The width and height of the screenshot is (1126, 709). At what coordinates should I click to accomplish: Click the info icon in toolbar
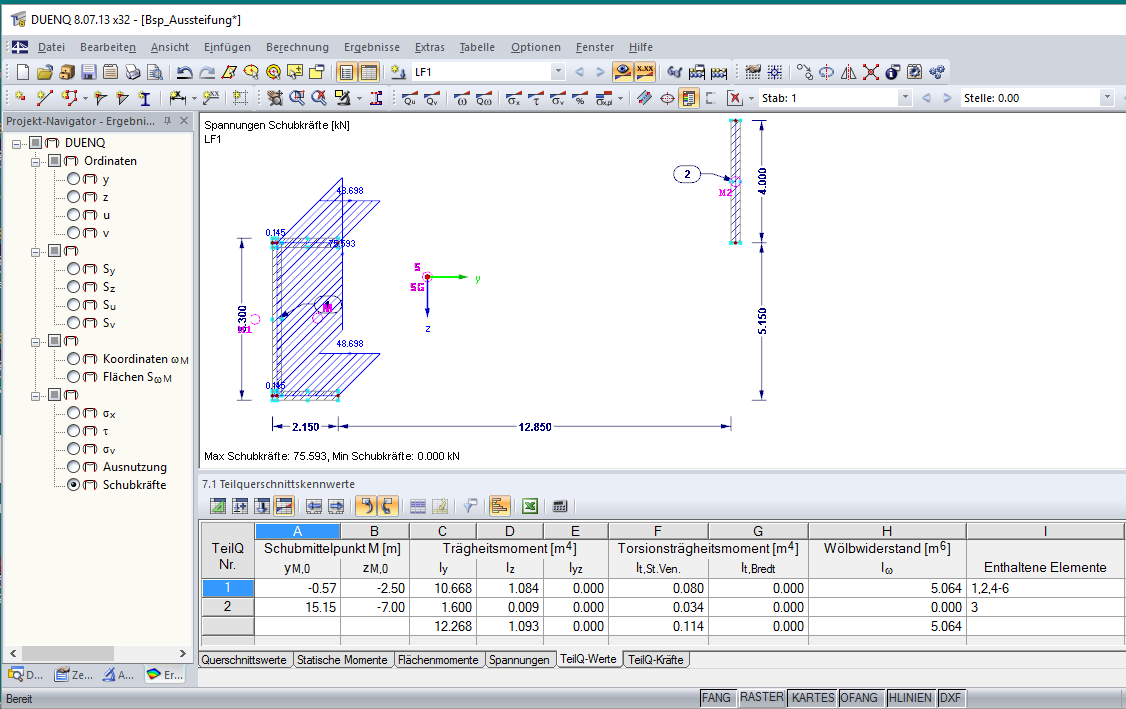pyautogui.click(x=893, y=72)
